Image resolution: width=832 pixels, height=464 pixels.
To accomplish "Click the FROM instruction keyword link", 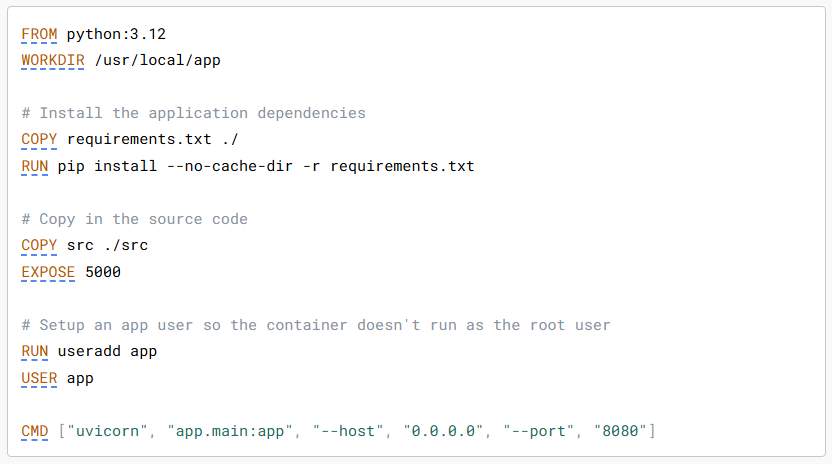I will tap(39, 34).
